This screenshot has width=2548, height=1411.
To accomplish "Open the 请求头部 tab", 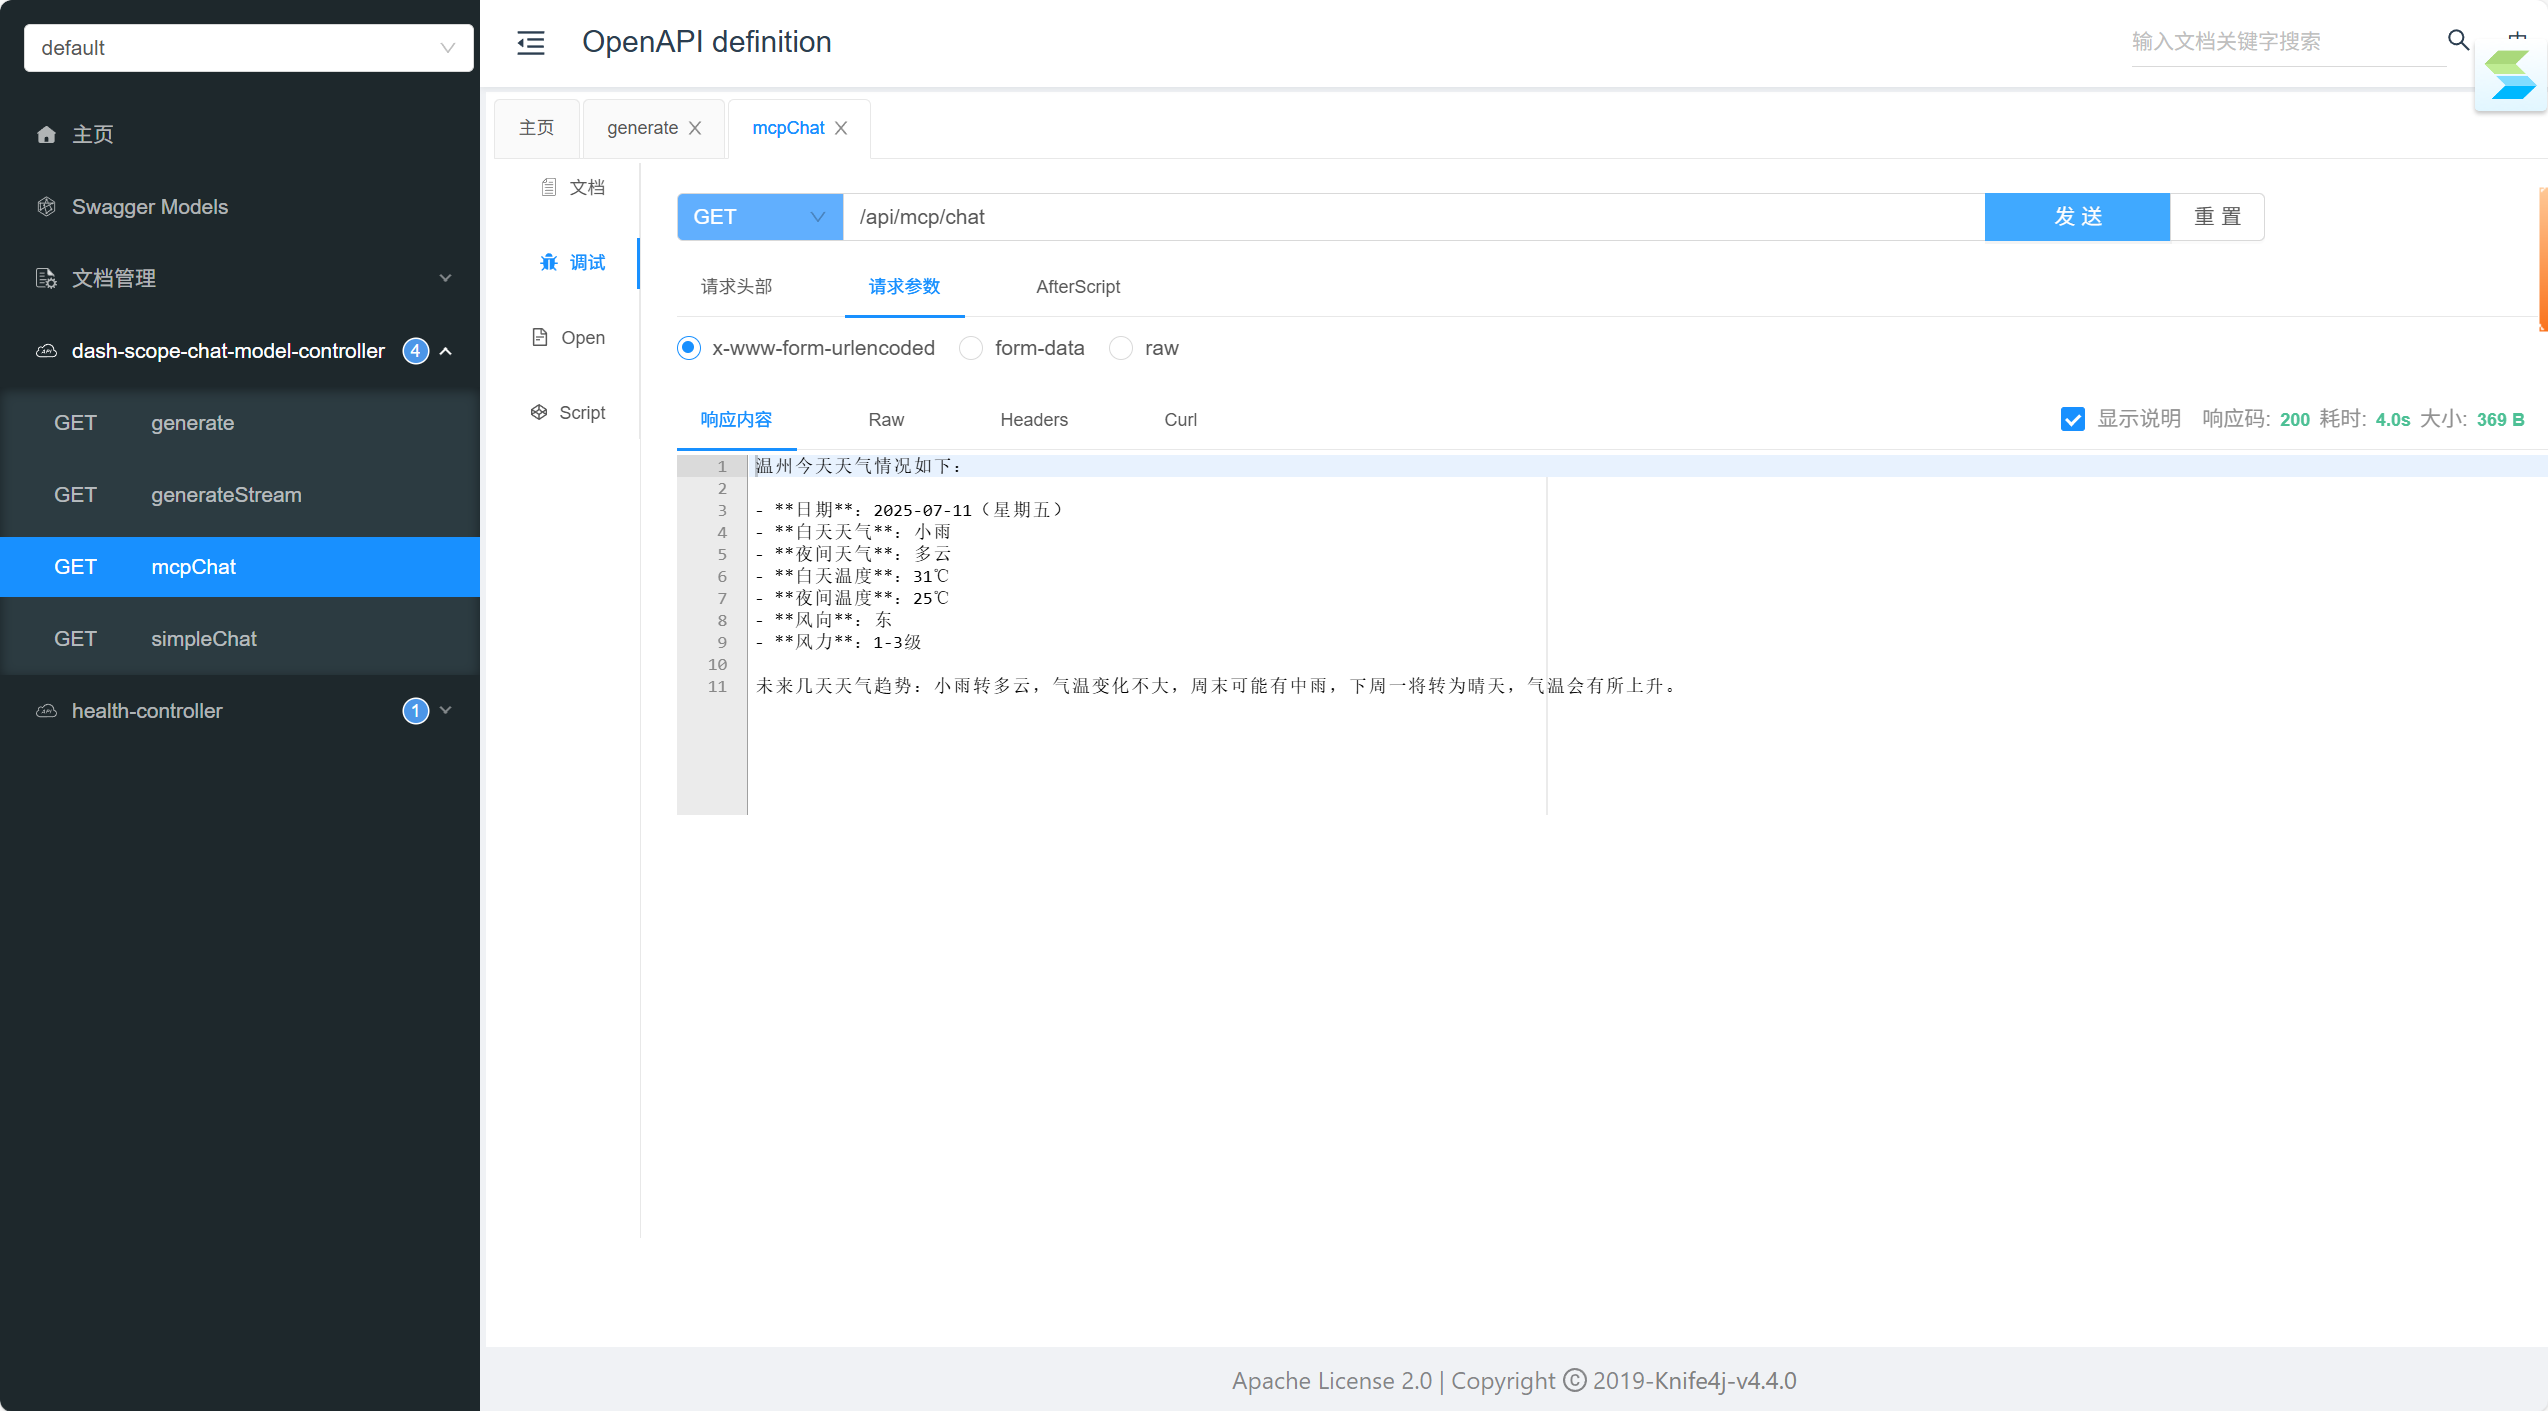I will (736, 287).
